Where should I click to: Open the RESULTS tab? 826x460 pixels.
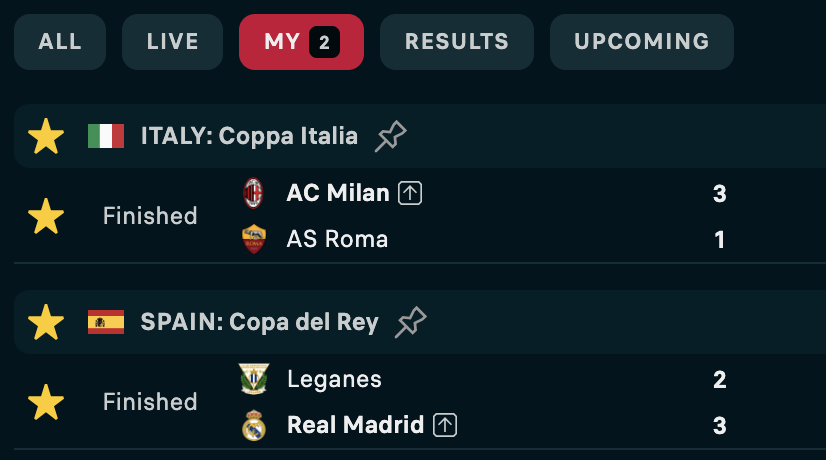[x=457, y=42]
